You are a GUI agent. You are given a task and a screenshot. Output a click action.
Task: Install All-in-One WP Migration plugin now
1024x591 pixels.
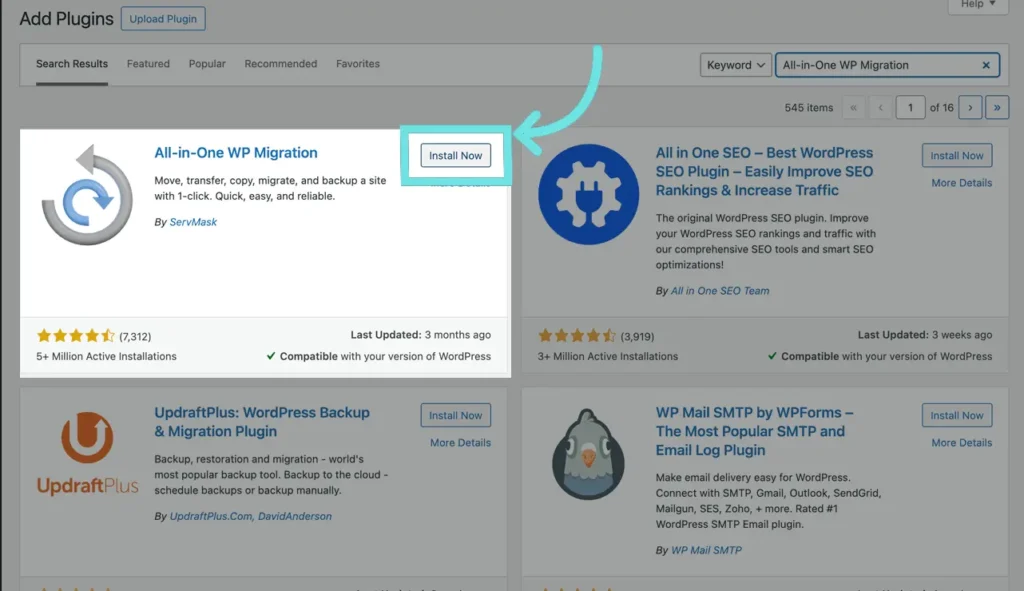tap(455, 155)
